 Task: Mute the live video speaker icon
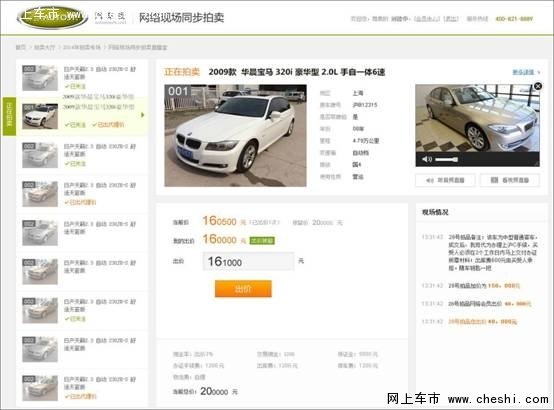[x=426, y=160]
